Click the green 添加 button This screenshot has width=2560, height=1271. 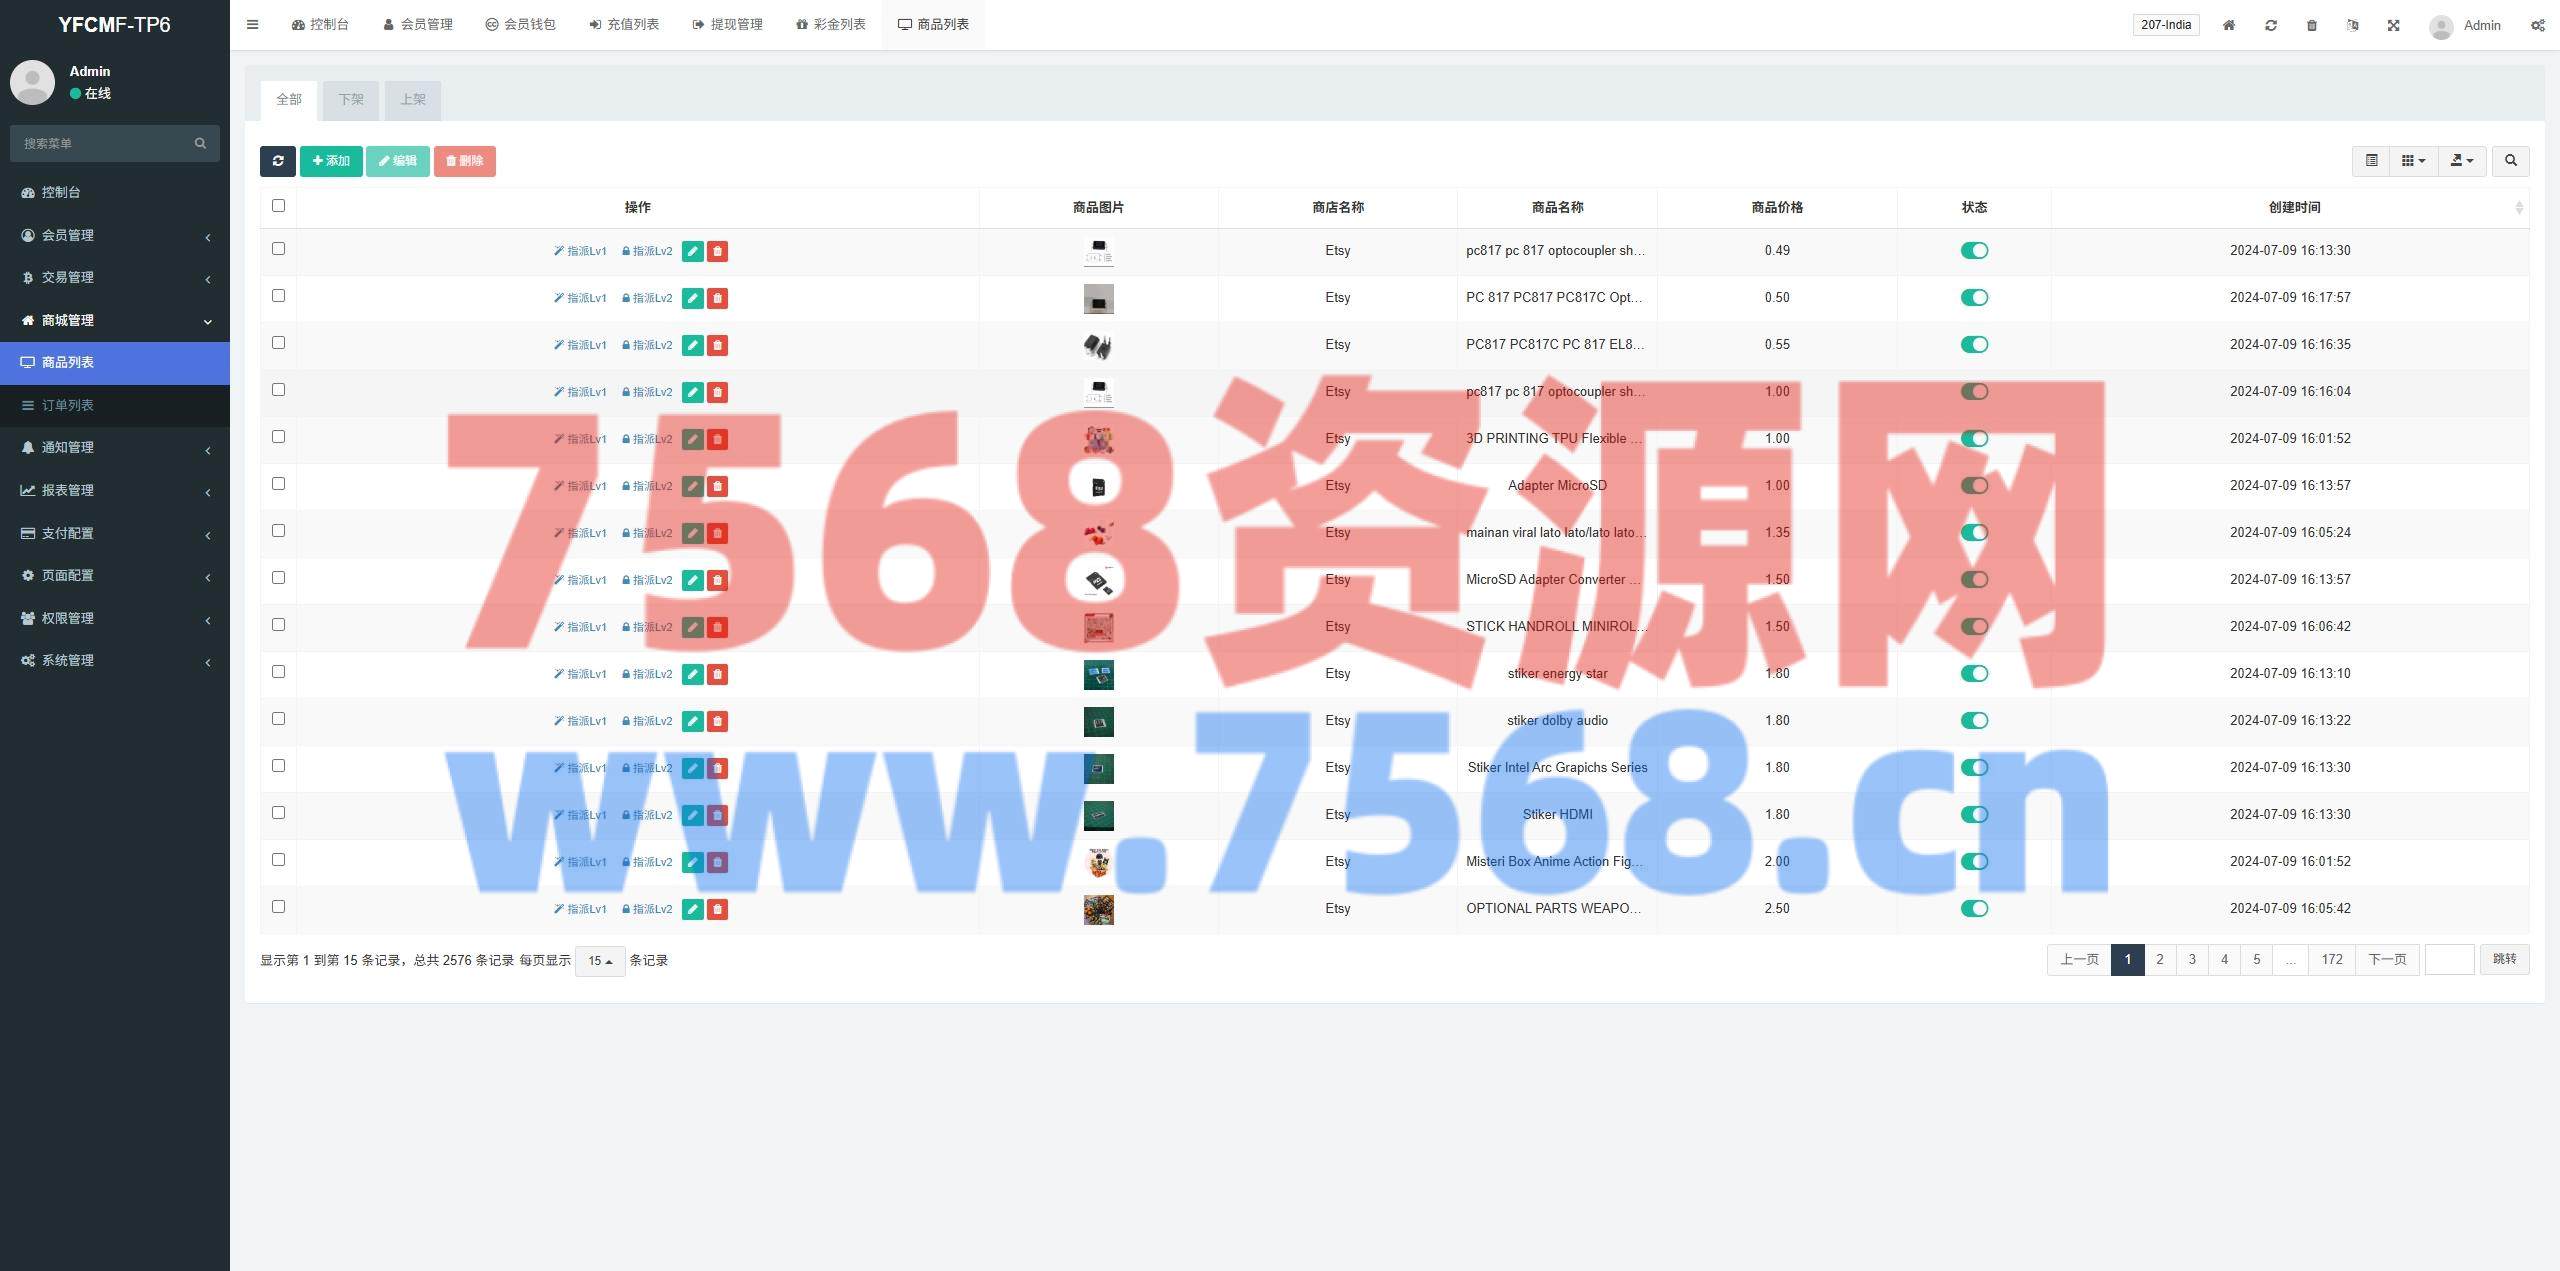pos(331,161)
